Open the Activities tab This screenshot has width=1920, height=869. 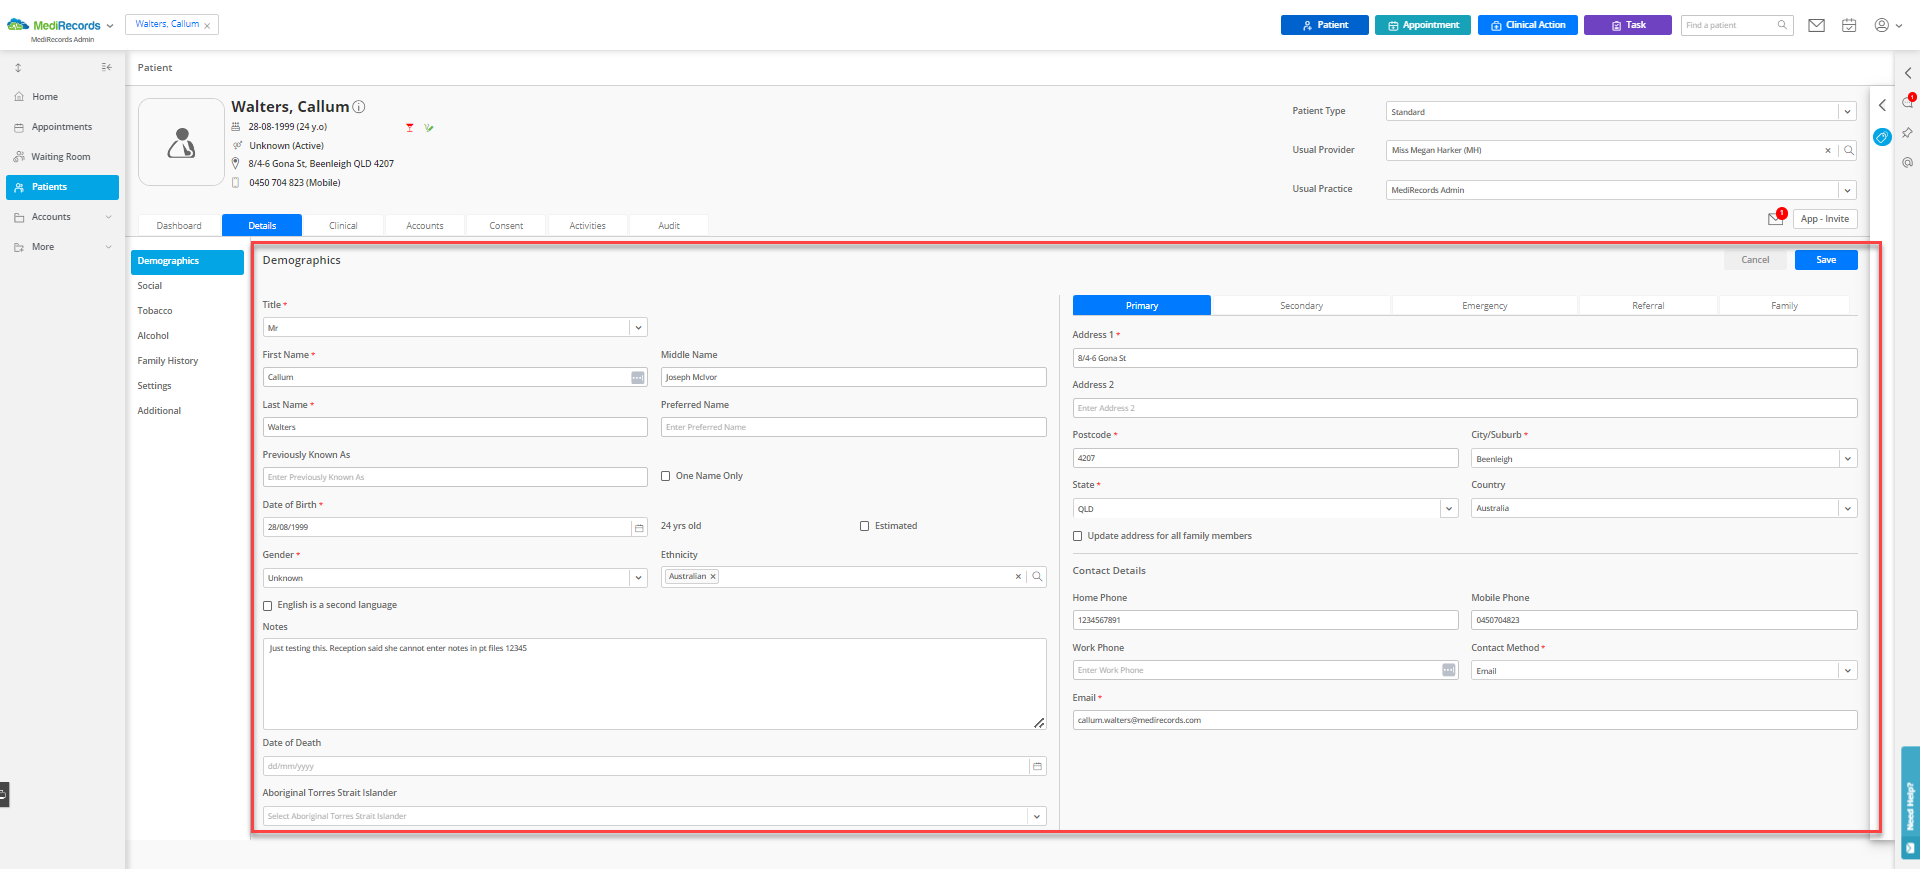pos(587,226)
